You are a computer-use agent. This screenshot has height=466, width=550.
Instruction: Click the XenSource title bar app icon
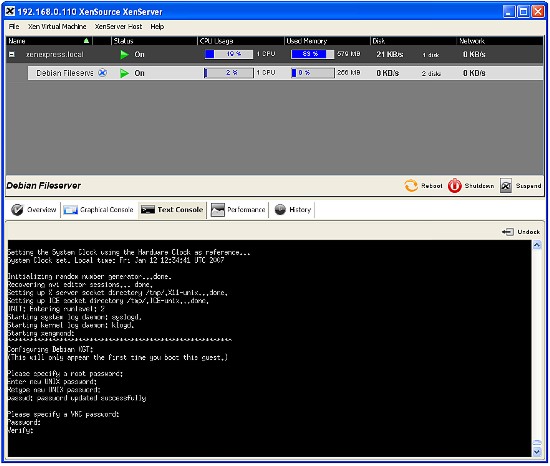pos(10,12)
